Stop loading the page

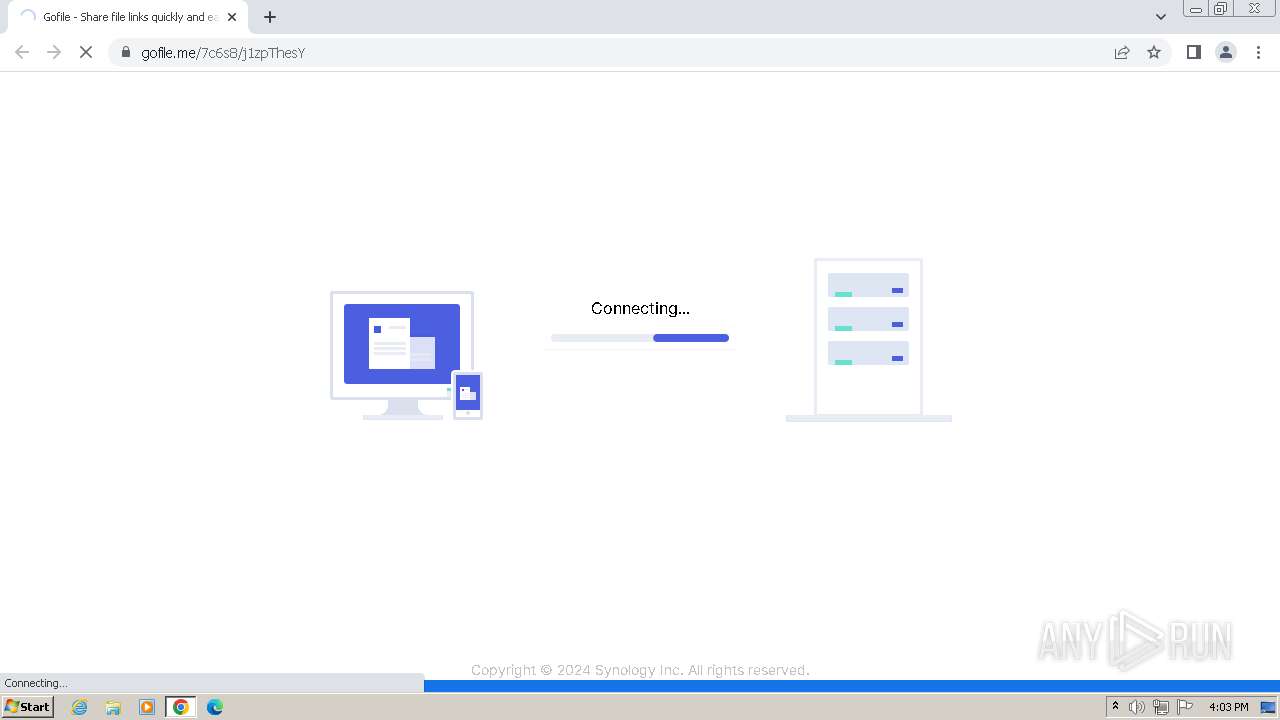point(86,52)
